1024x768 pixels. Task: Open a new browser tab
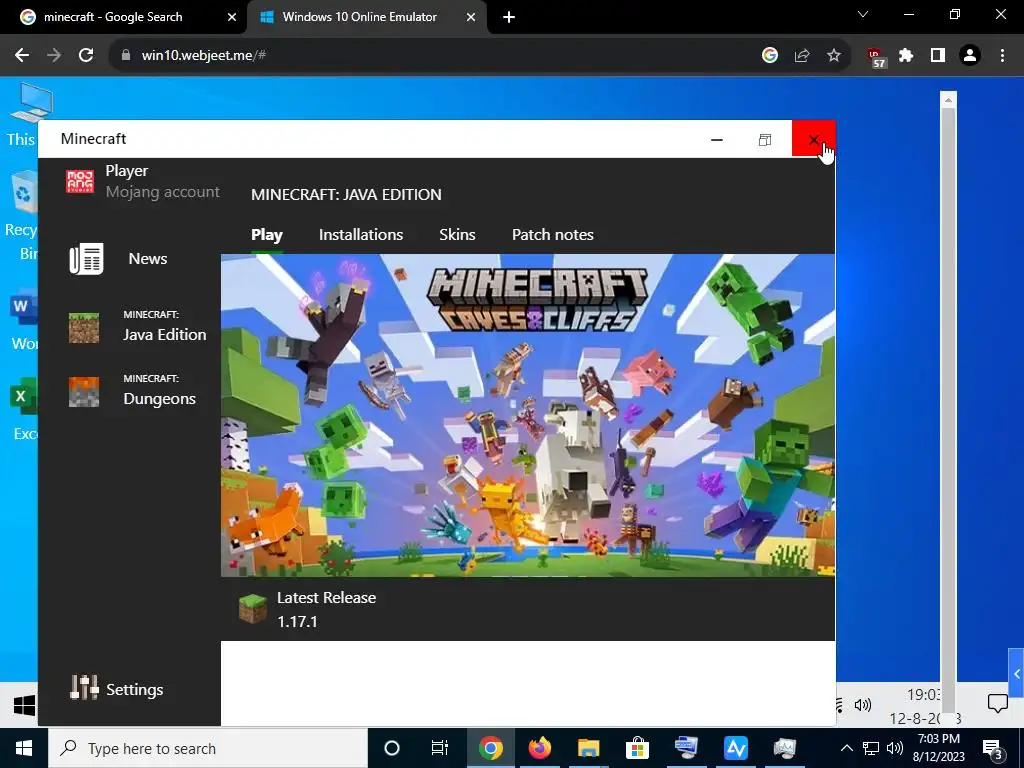(509, 18)
